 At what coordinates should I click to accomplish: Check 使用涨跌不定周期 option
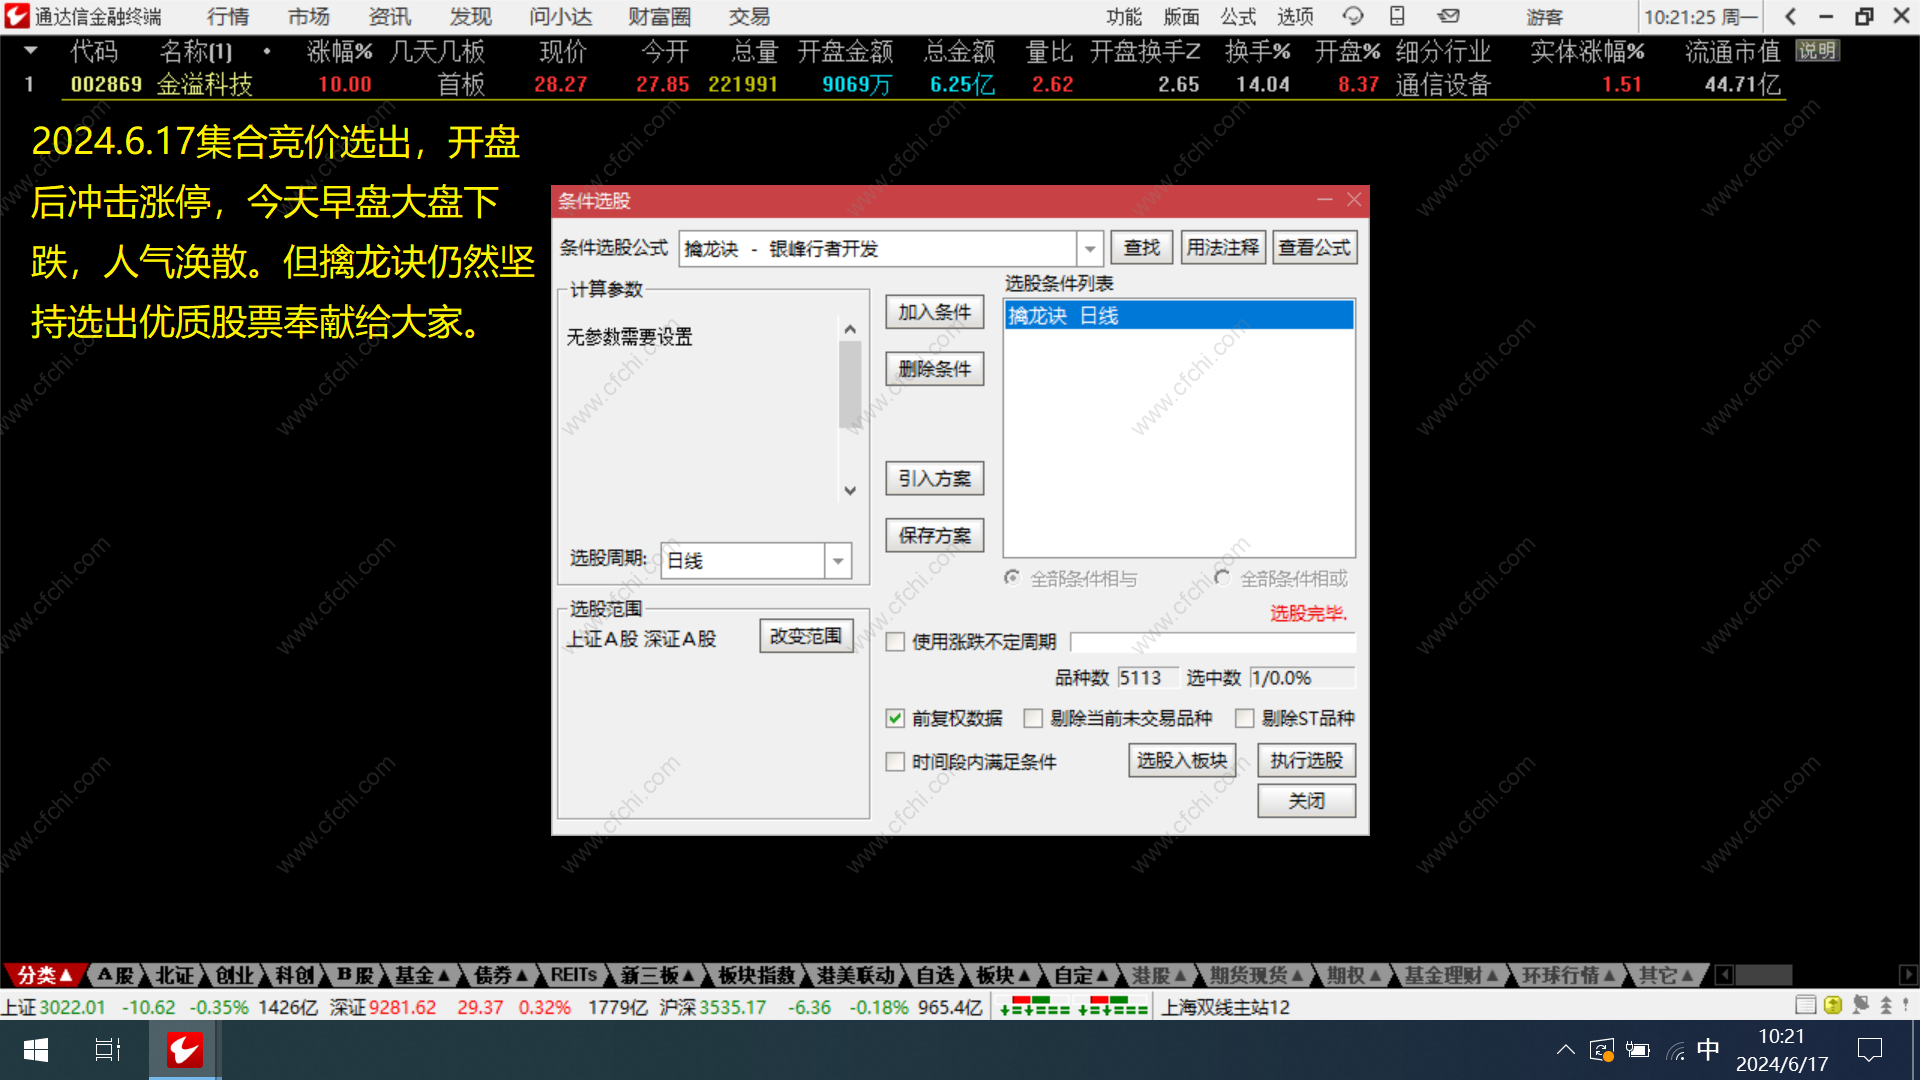click(895, 642)
